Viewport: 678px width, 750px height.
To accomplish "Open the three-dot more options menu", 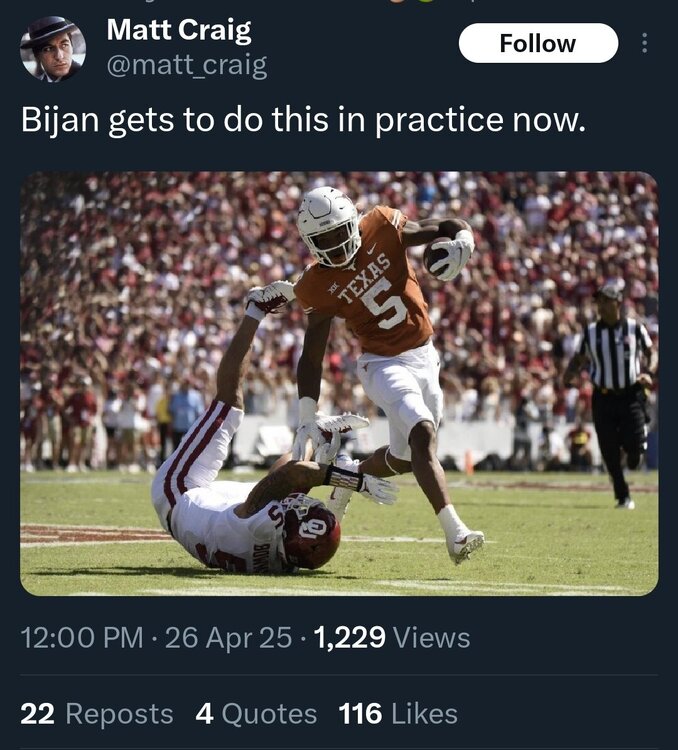I will click(x=644, y=44).
